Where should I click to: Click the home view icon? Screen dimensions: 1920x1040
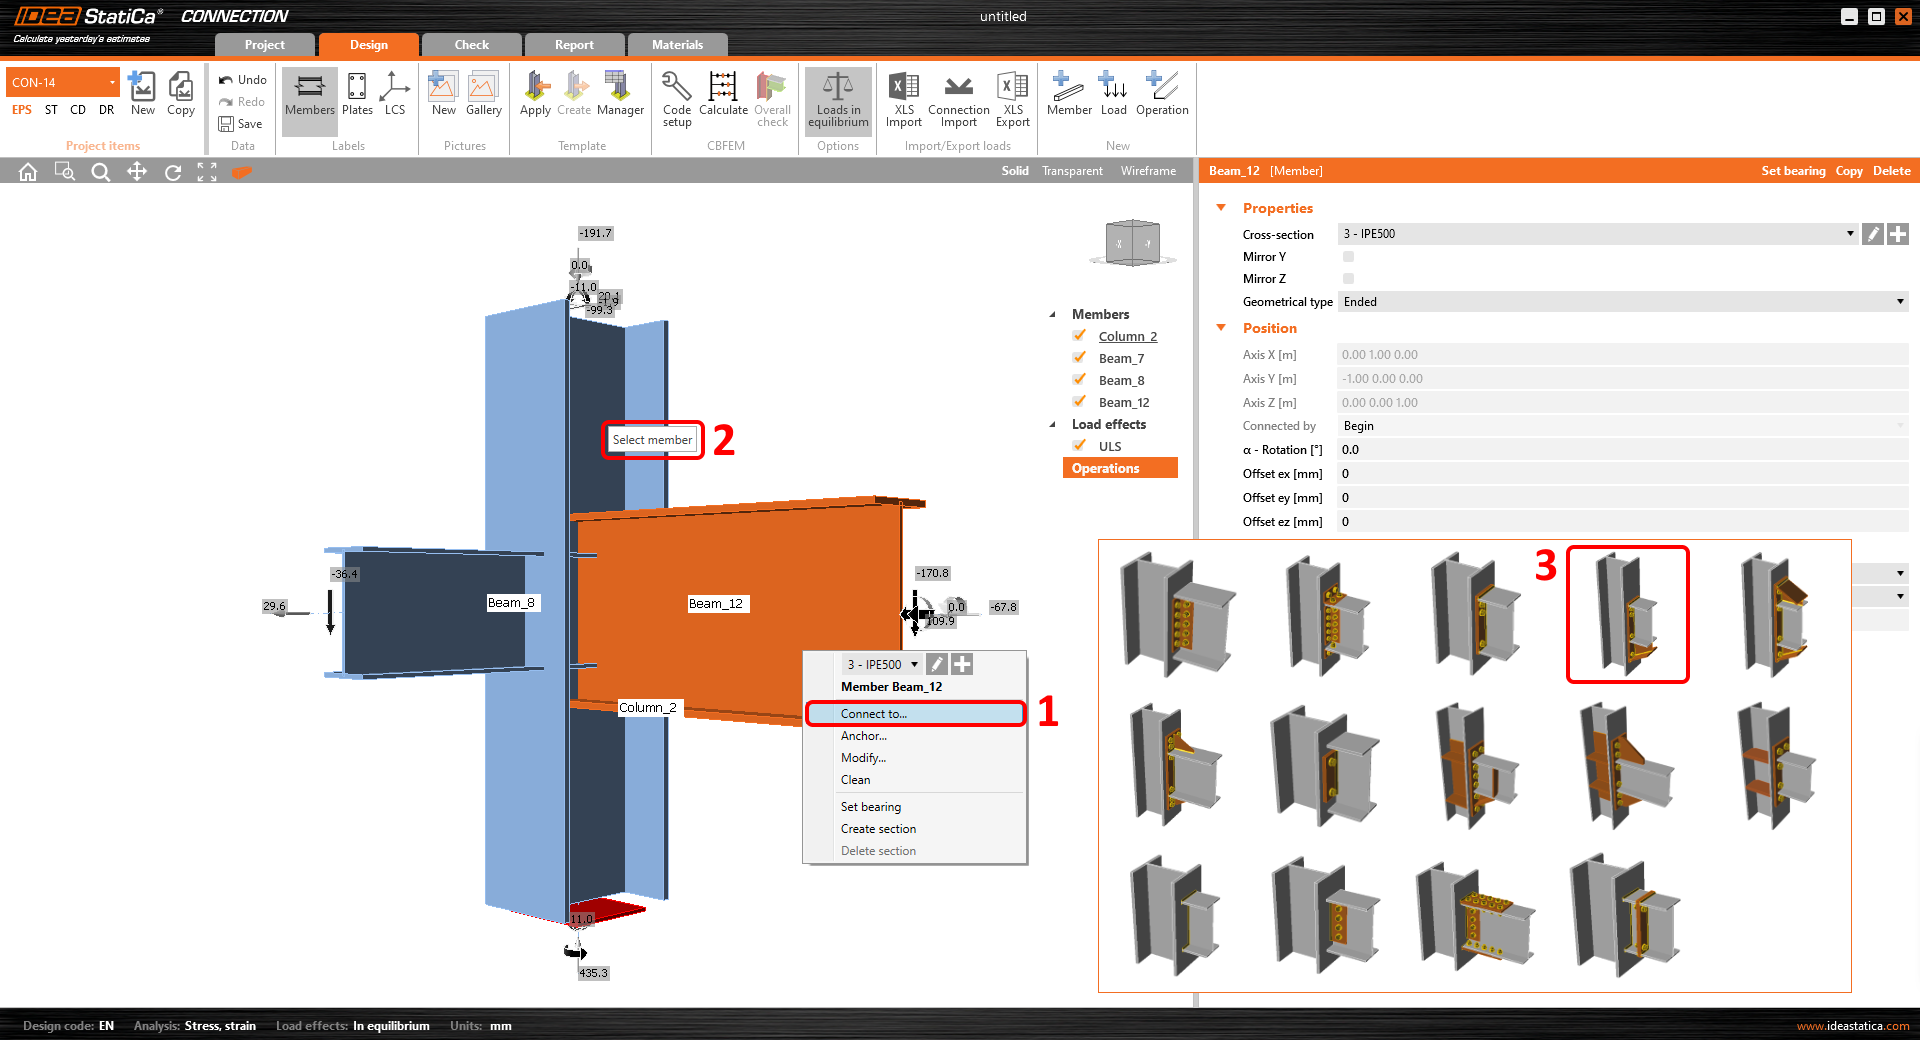(x=28, y=172)
